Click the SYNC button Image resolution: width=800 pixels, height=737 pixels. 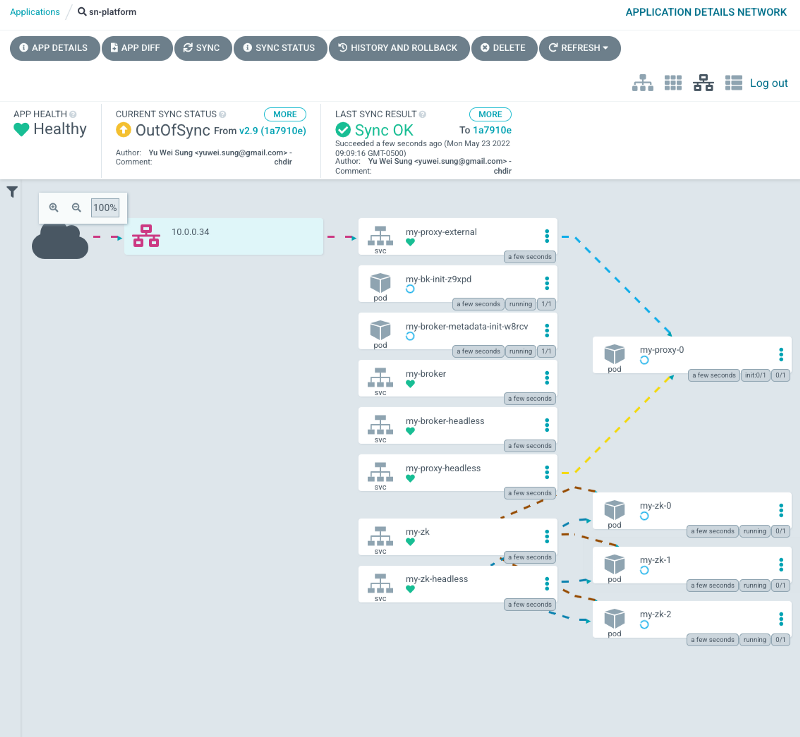(x=202, y=48)
